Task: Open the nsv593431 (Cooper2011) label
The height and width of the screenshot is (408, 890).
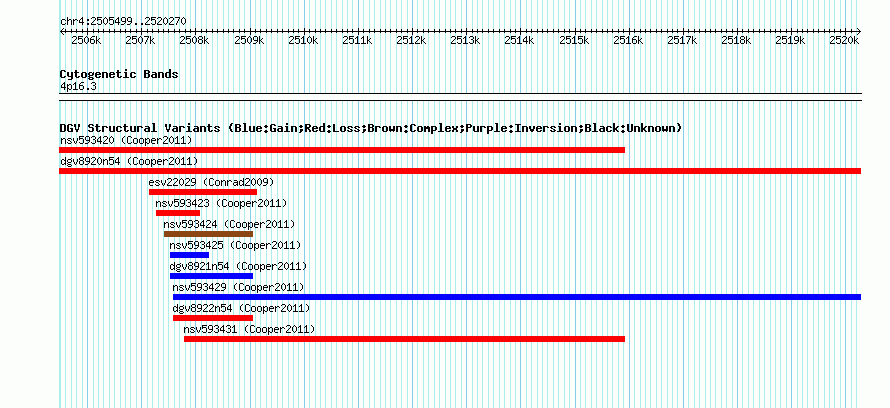Action: pyautogui.click(x=249, y=329)
